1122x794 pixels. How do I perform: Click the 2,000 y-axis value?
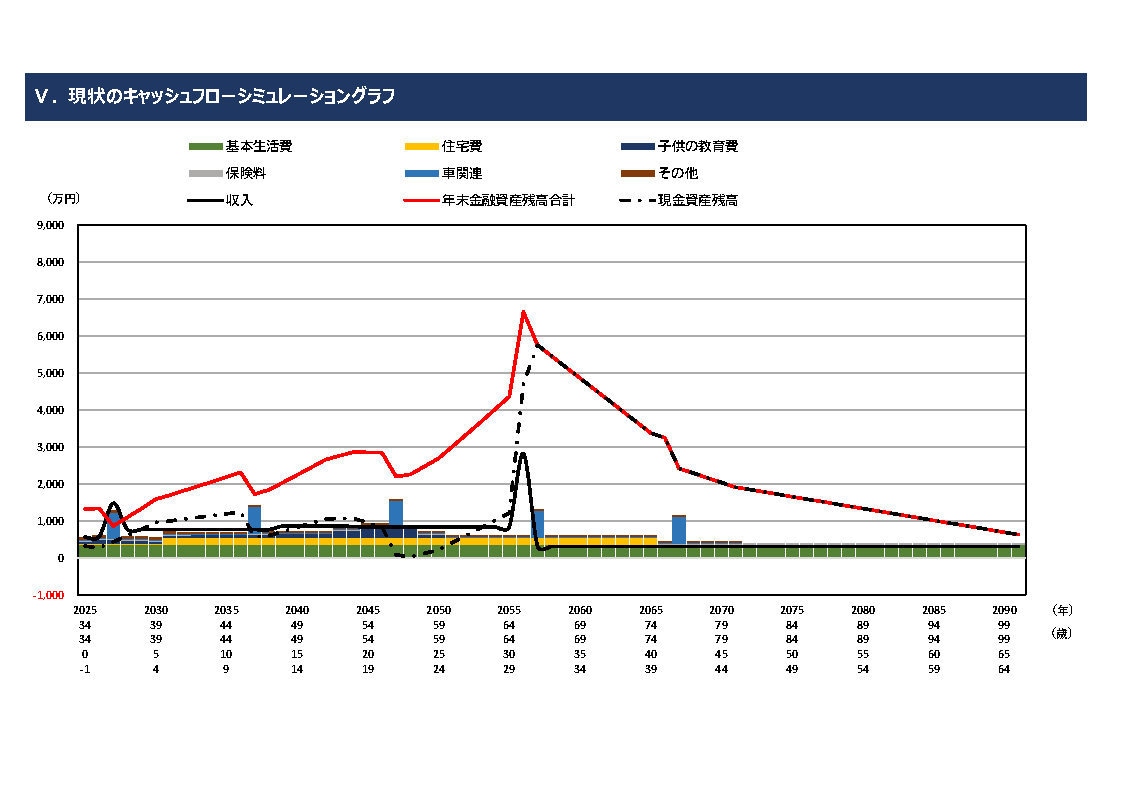pyautogui.click(x=50, y=484)
